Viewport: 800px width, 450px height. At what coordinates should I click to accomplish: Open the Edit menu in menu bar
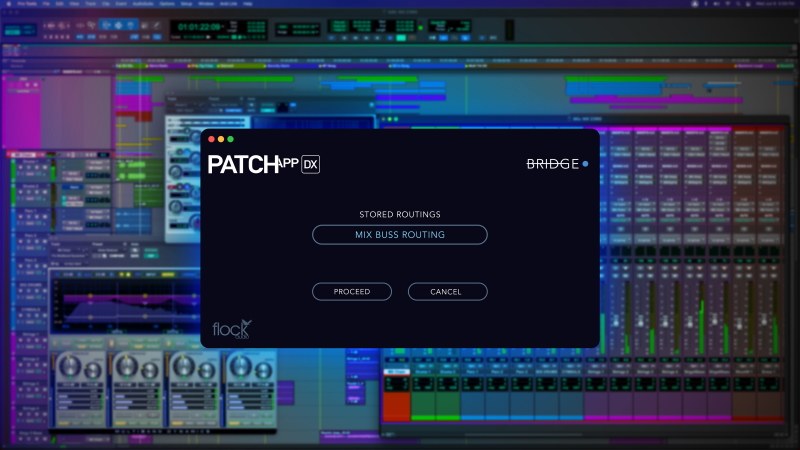[61, 4]
